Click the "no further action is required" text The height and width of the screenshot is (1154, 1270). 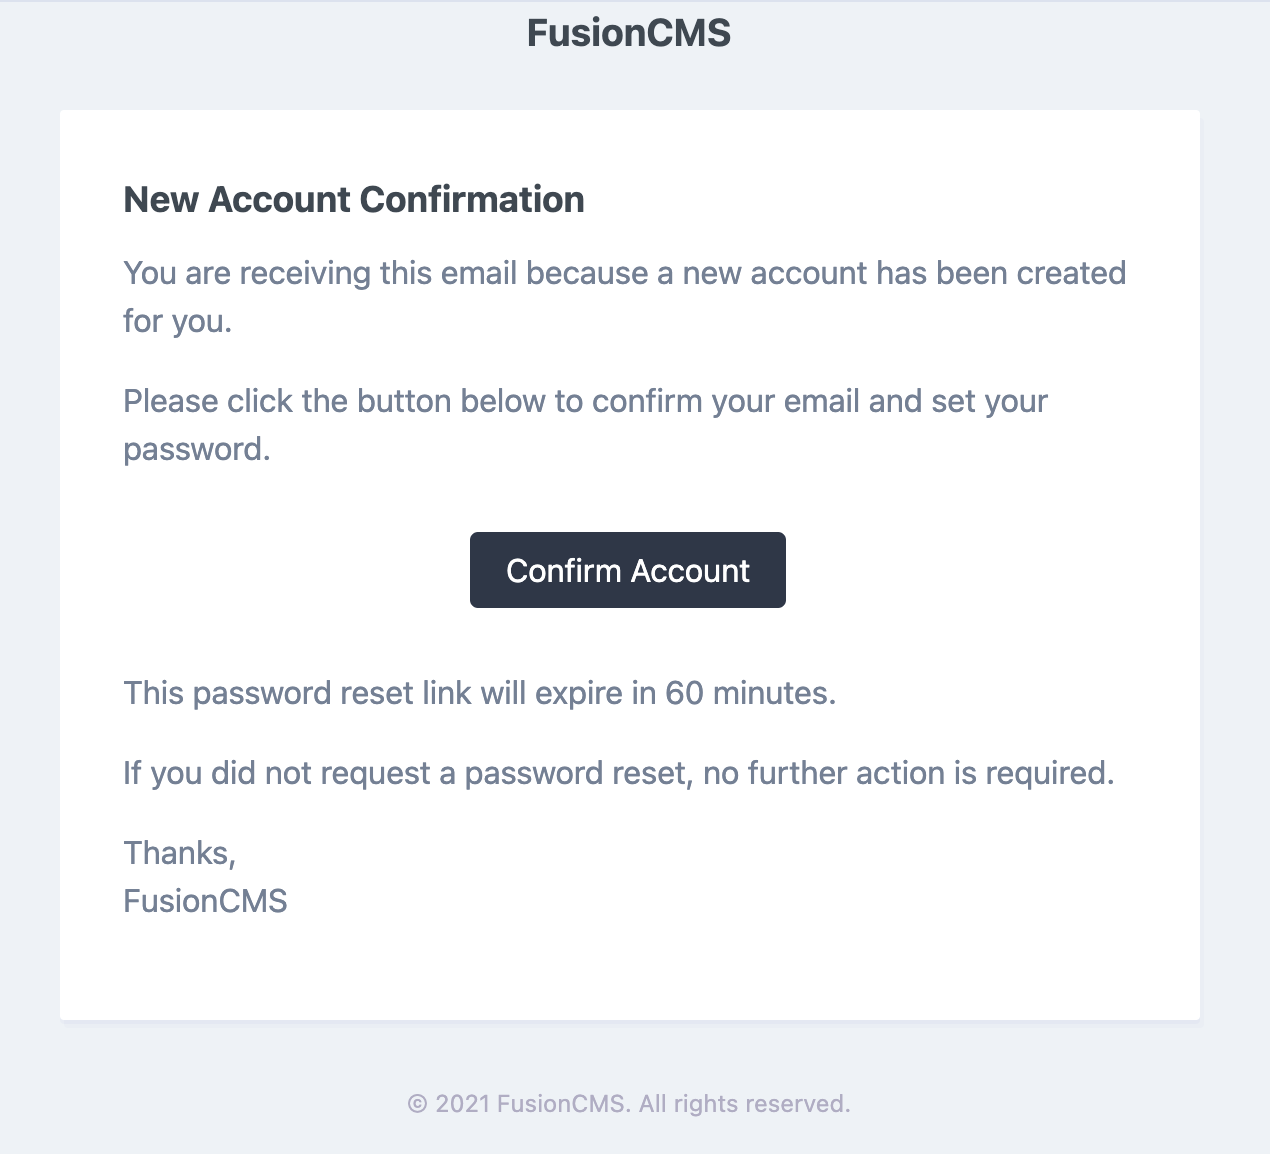click(x=909, y=773)
